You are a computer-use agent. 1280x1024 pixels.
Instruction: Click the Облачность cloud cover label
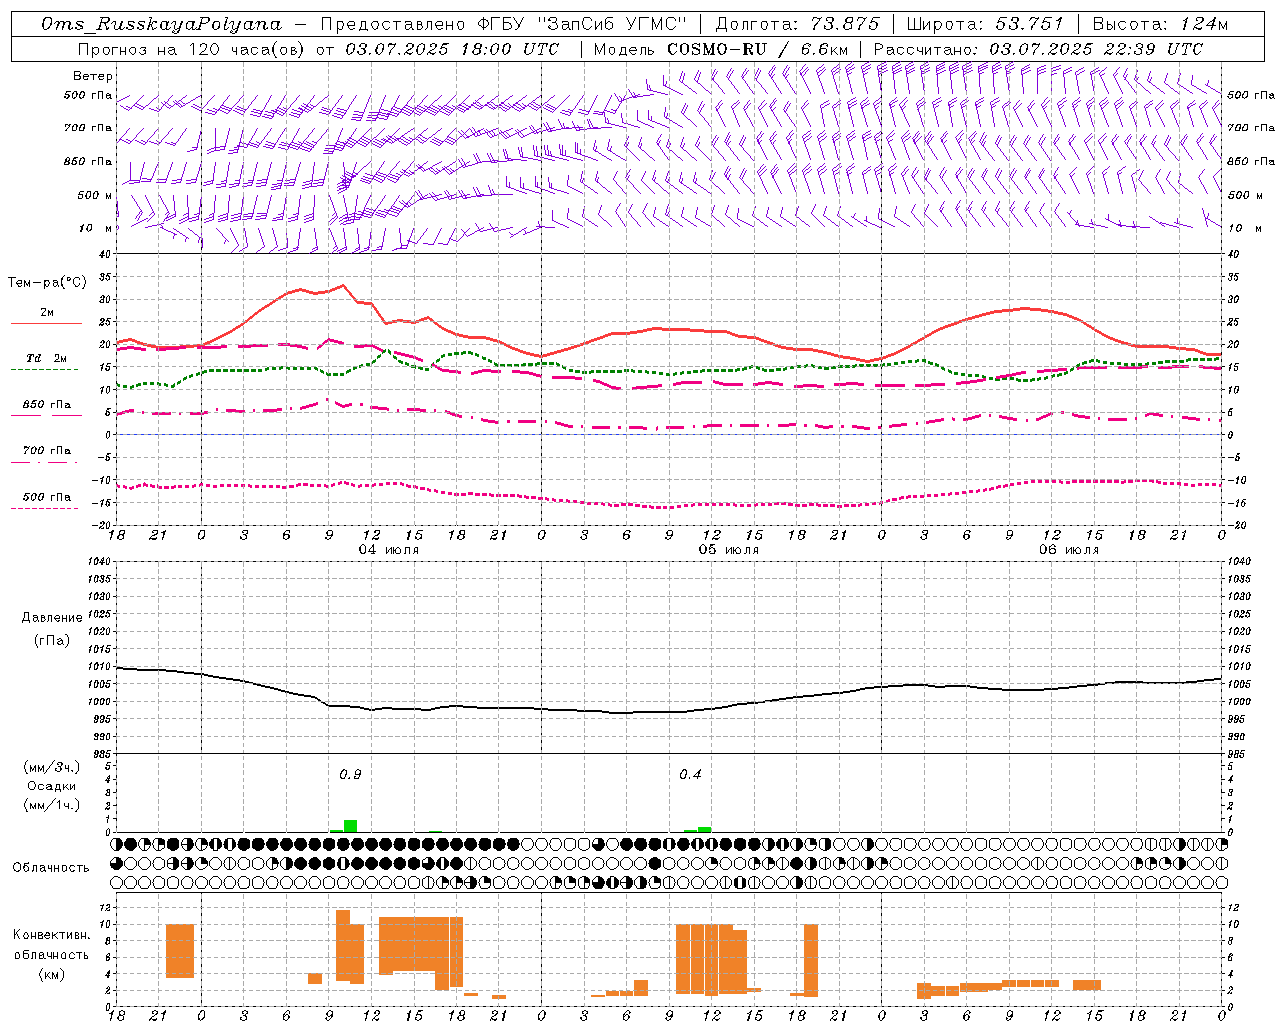(x=51, y=867)
